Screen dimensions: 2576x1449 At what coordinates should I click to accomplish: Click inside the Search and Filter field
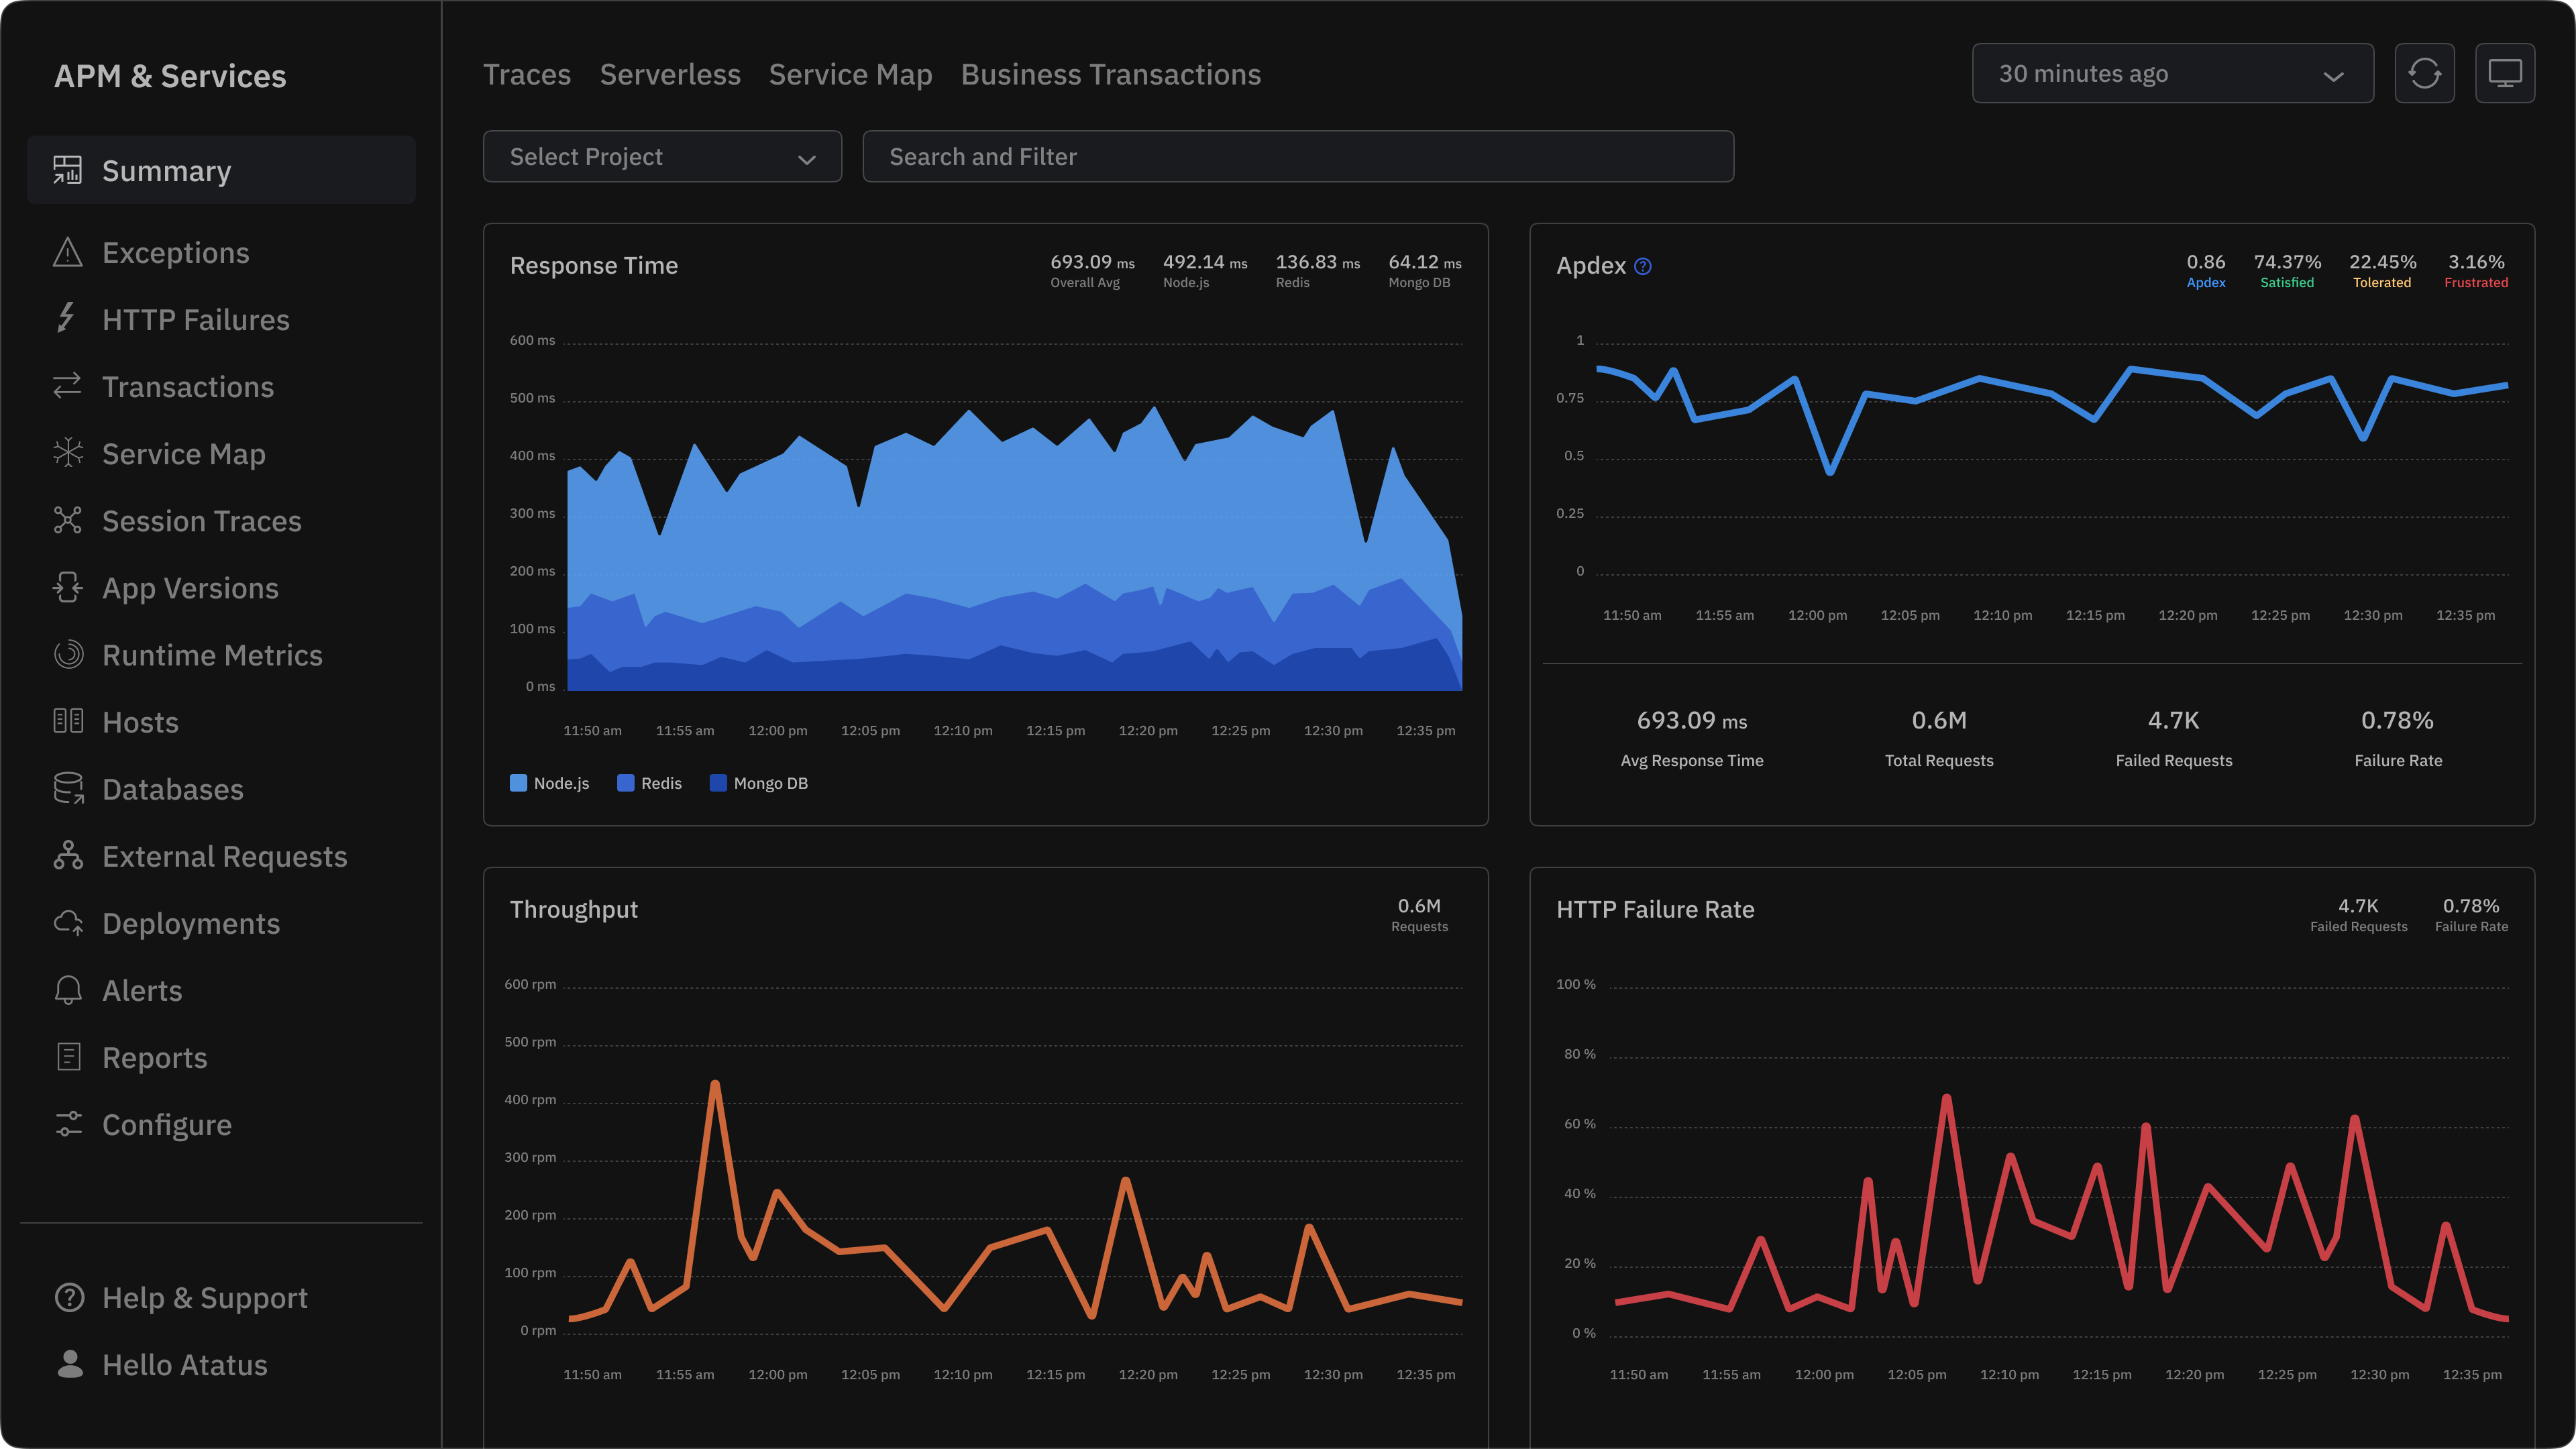pyautogui.click(x=1297, y=156)
